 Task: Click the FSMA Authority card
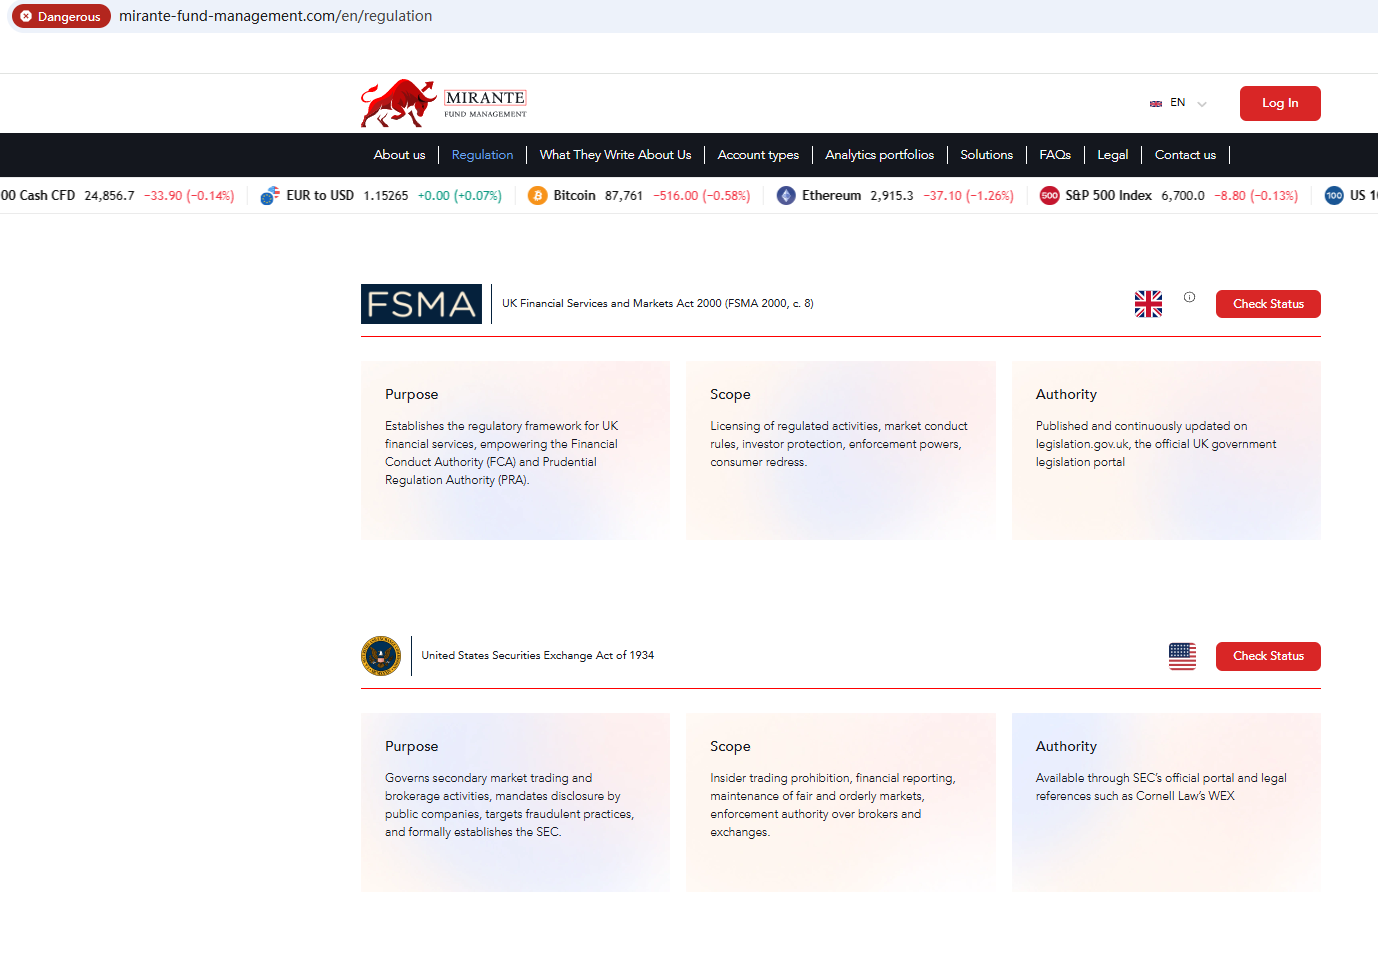coord(1166,451)
